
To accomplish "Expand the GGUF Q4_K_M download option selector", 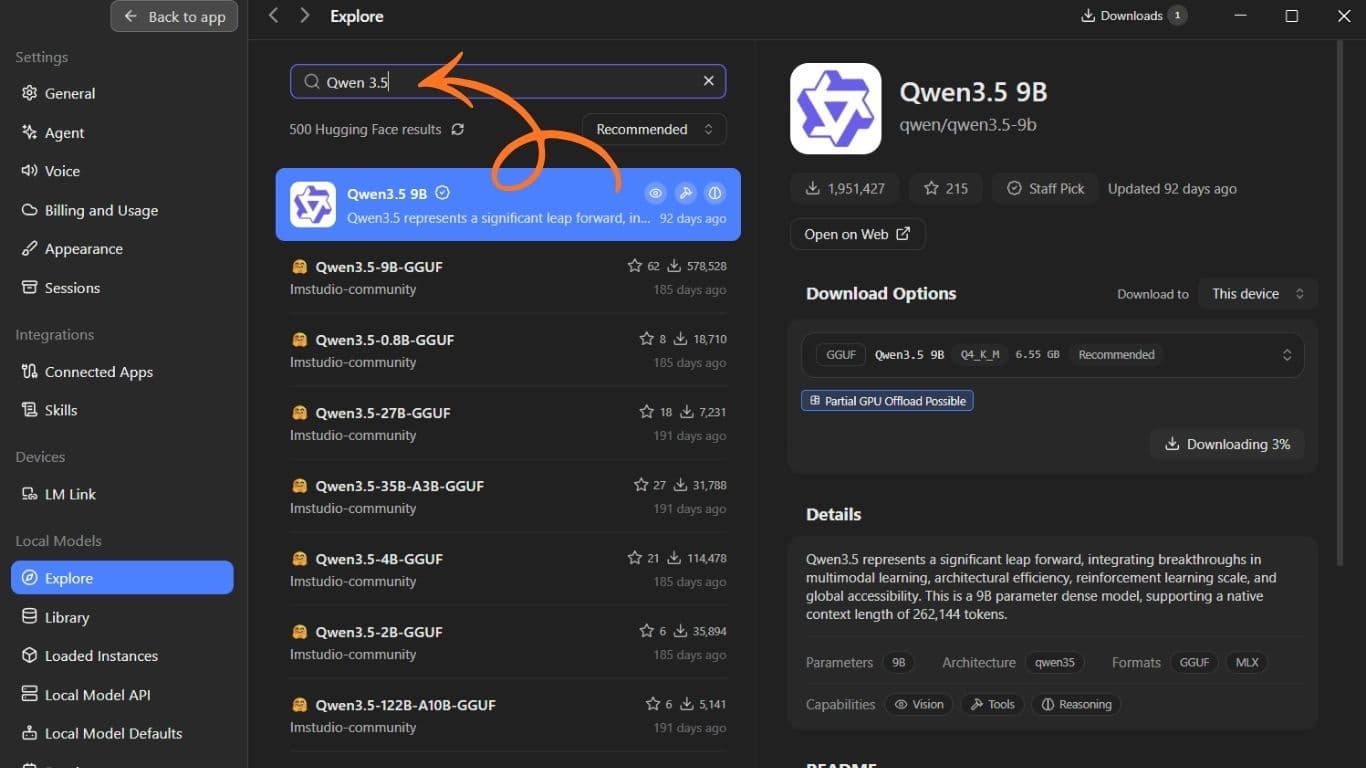I will [x=1053, y=355].
